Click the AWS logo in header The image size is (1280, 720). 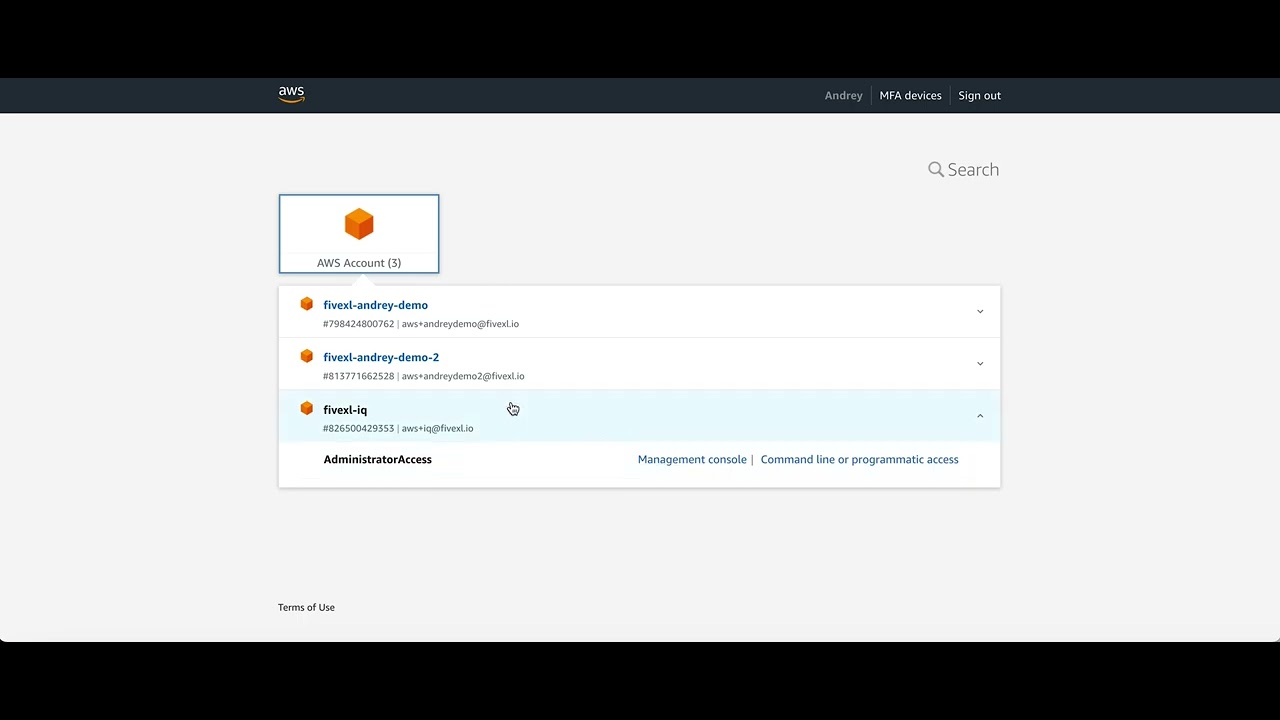click(x=291, y=94)
